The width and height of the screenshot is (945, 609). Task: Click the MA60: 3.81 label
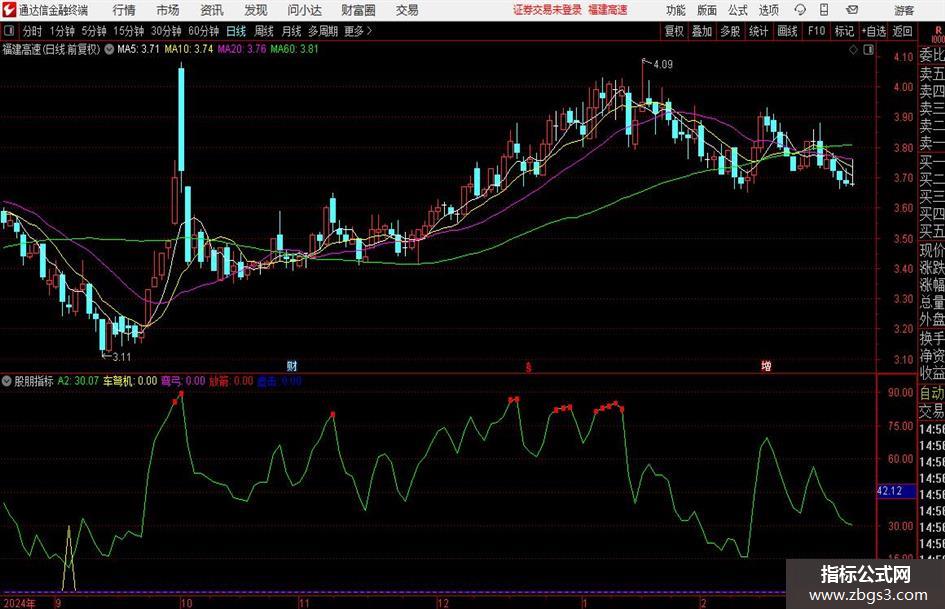[x=294, y=49]
